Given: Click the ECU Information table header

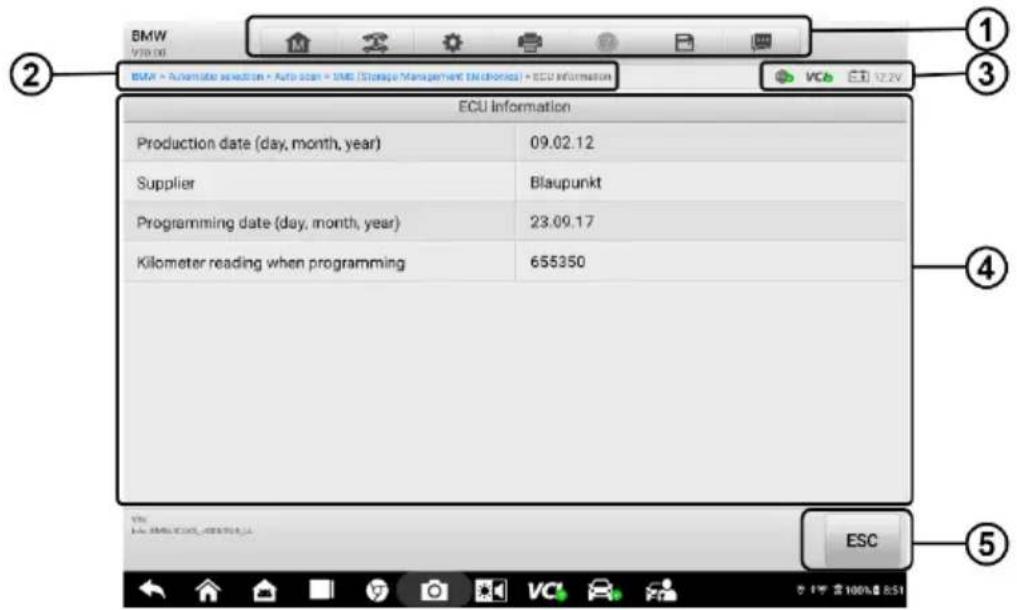Looking at the screenshot, I should pyautogui.click(x=514, y=106).
